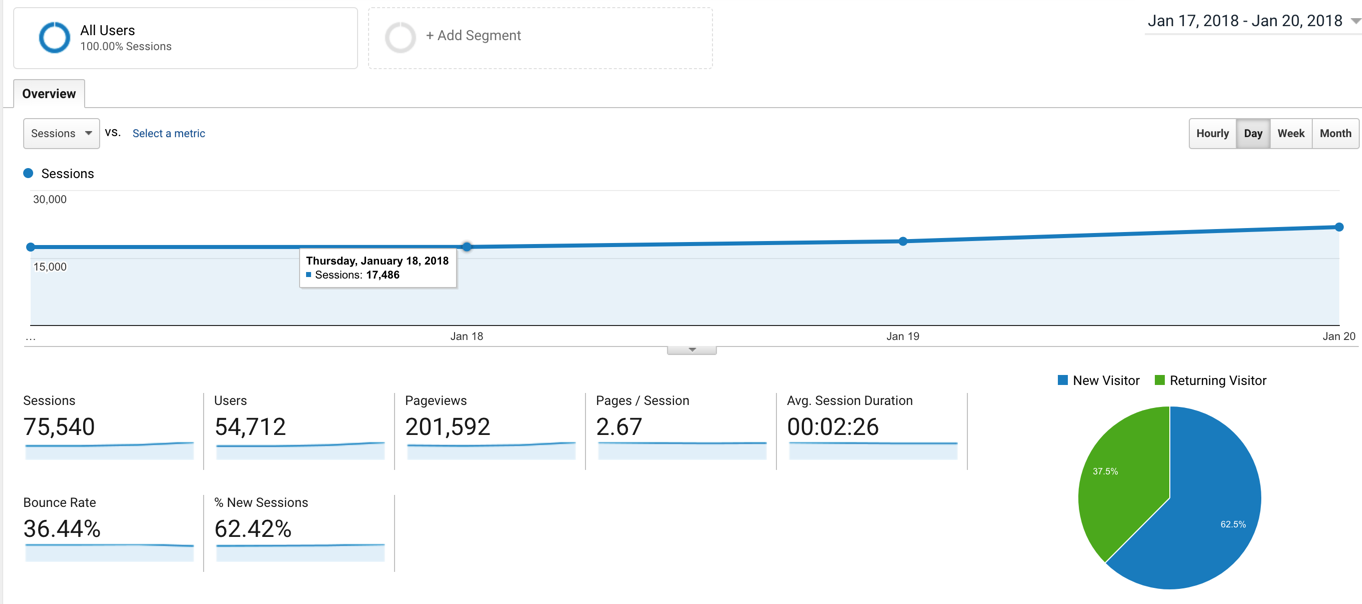Click the Pageviews sparkline chart
1362x604 pixels.
point(490,451)
